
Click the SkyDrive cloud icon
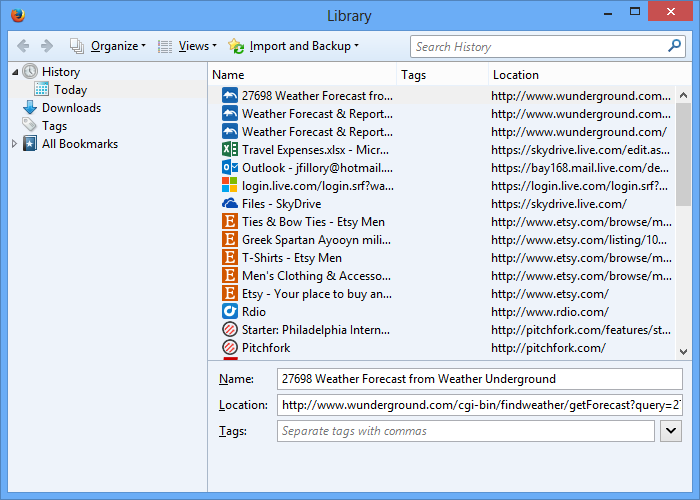pyautogui.click(x=229, y=203)
